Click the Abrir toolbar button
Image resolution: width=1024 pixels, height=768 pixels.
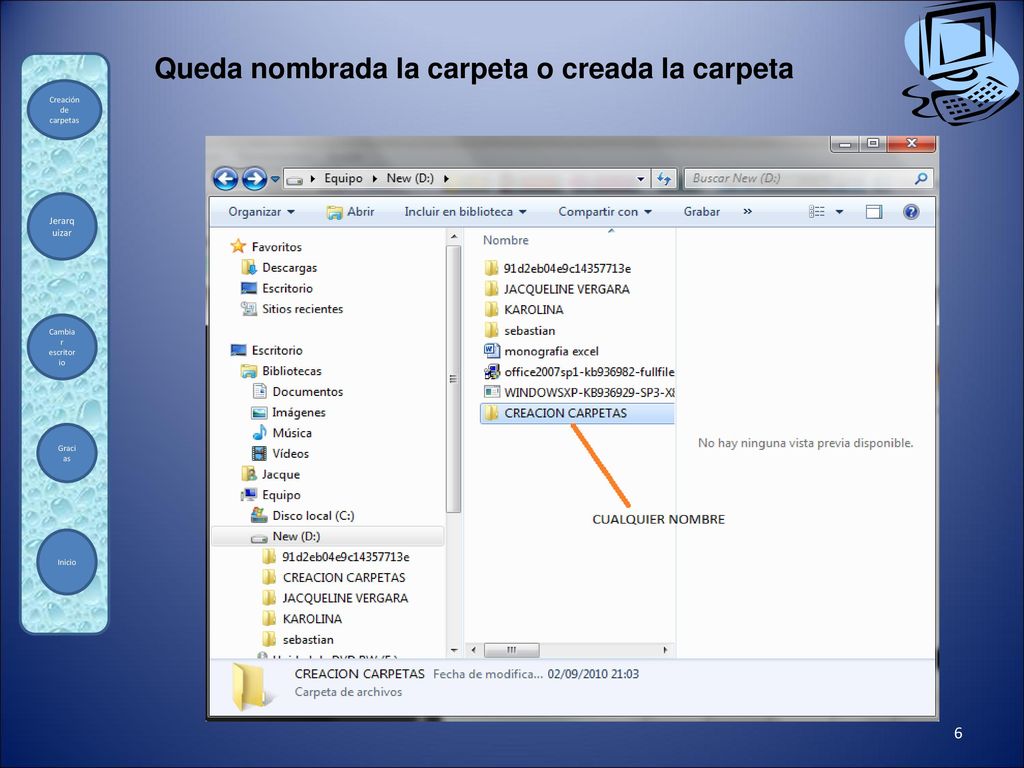pos(351,212)
